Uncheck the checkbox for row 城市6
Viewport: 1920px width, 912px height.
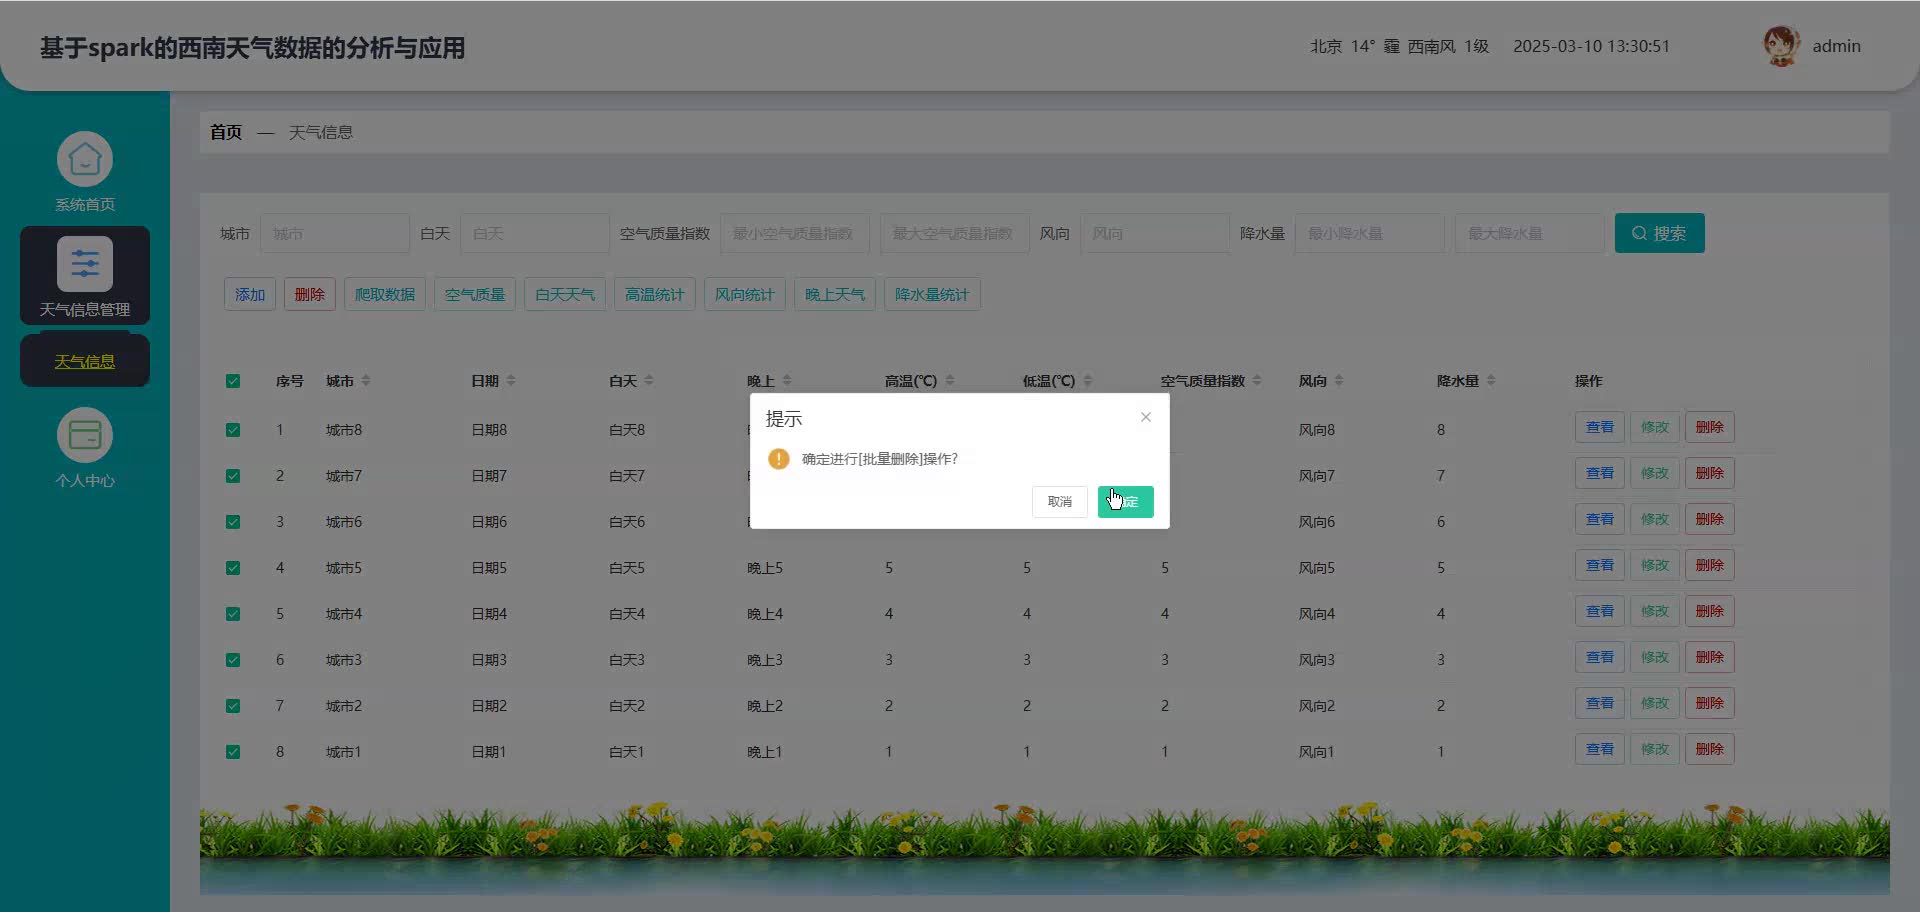point(233,522)
